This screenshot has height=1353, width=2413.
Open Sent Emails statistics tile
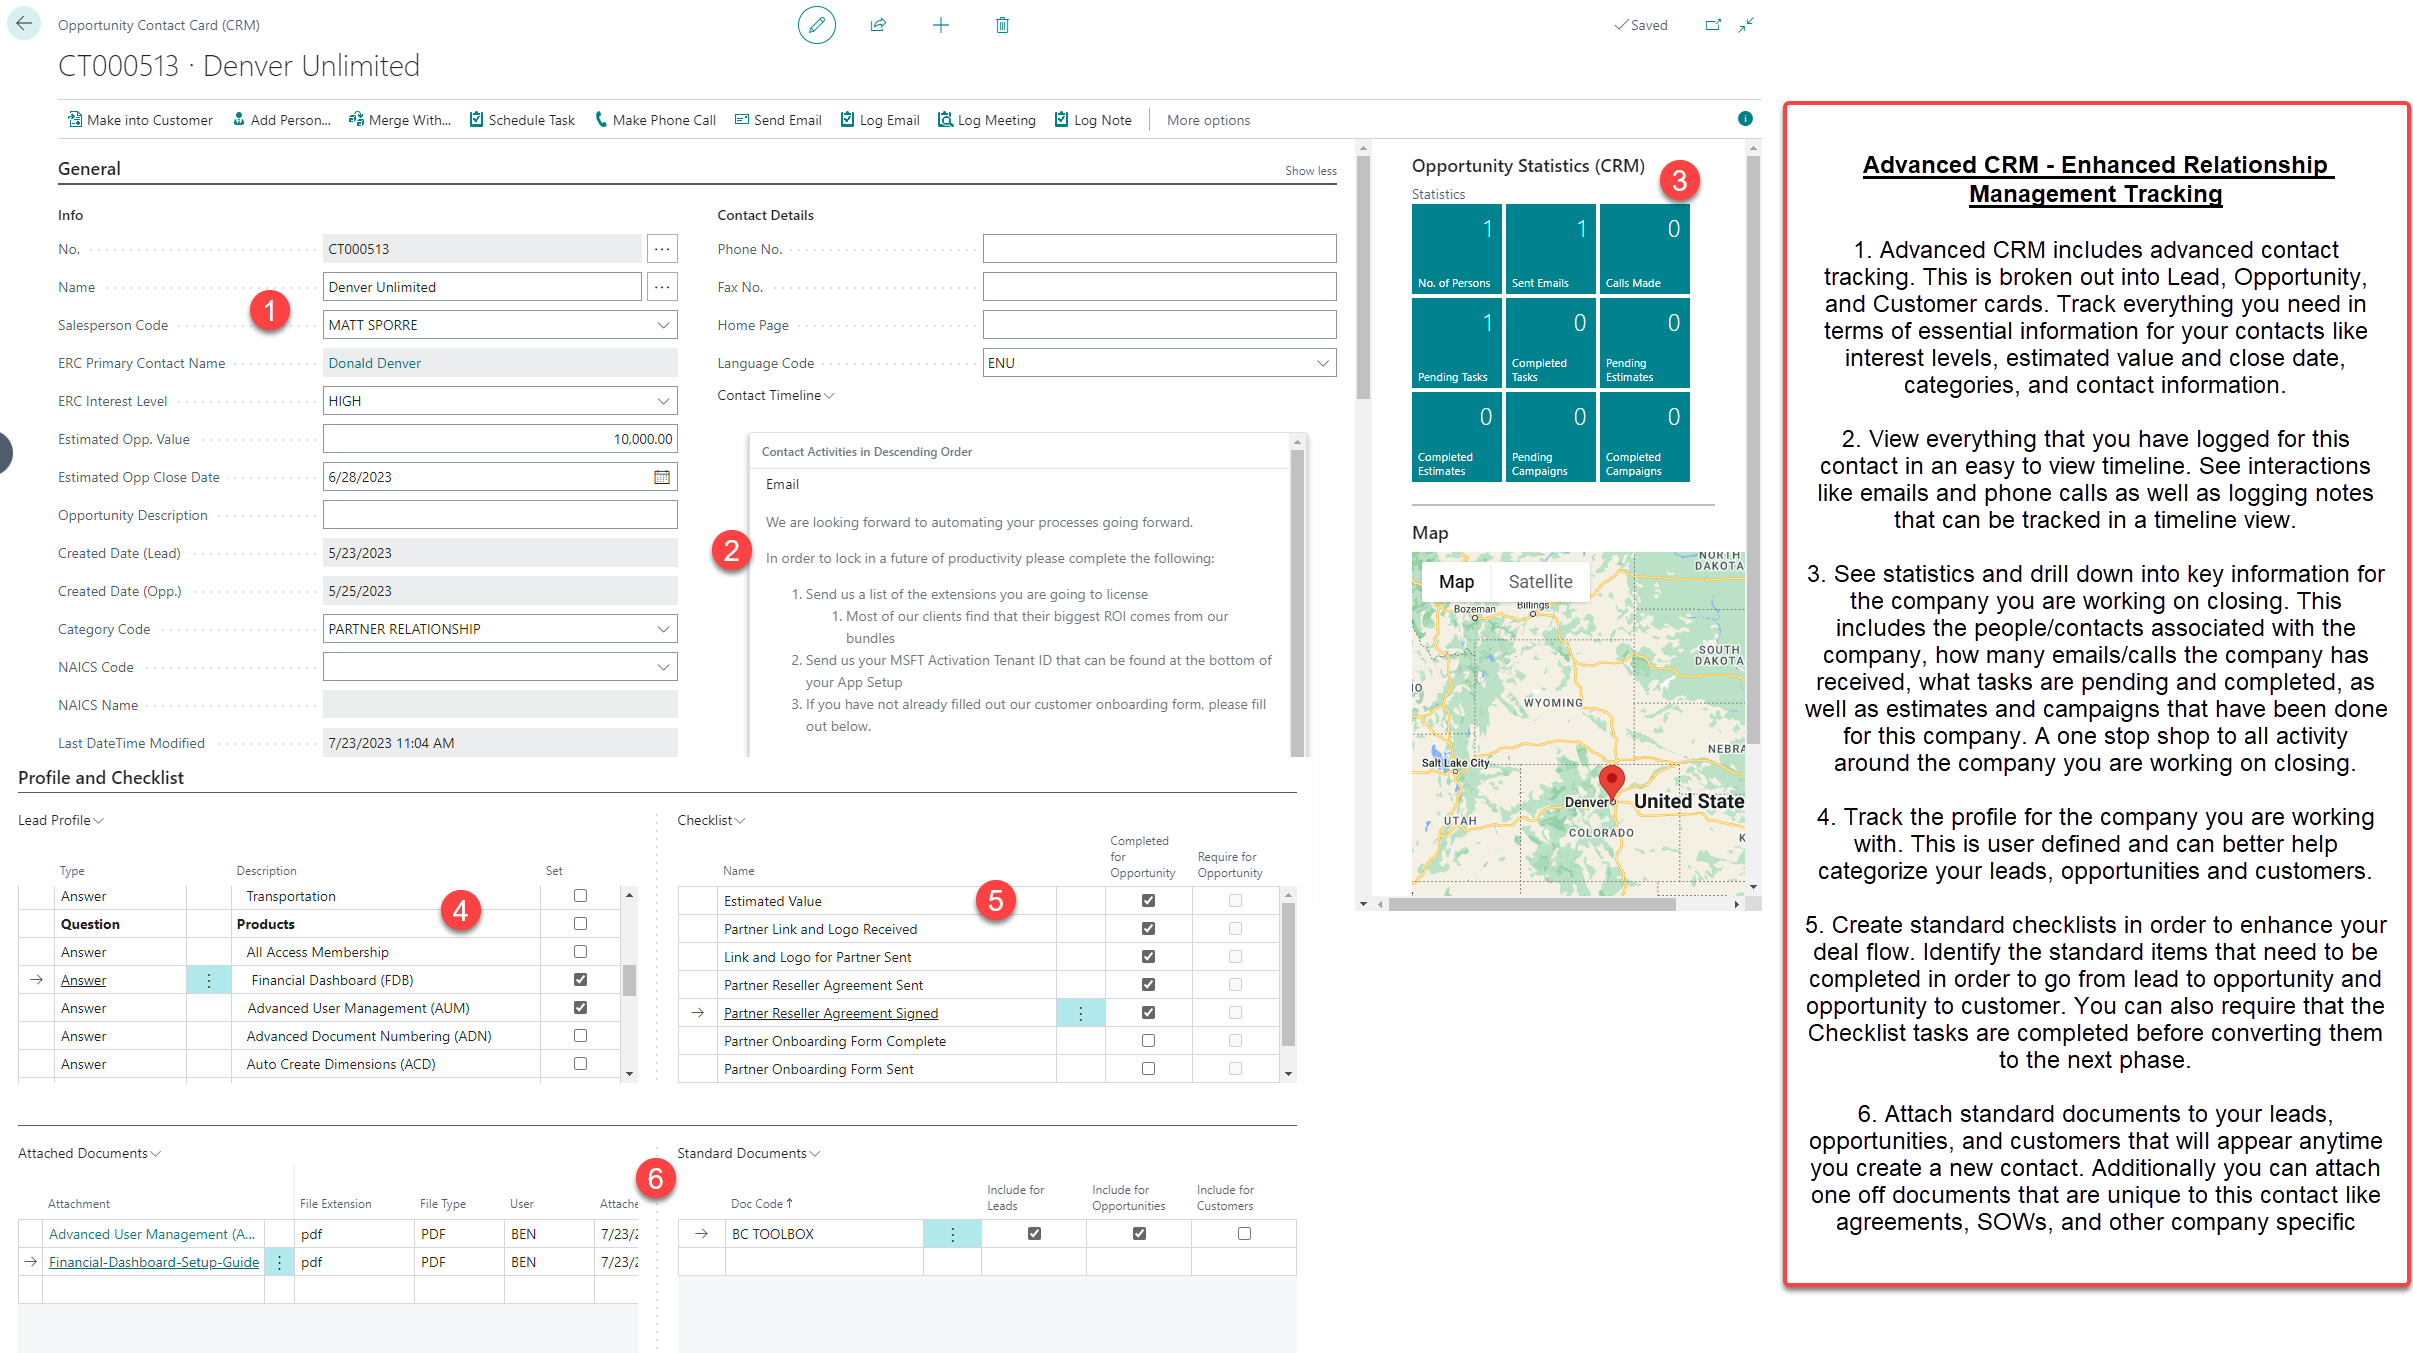point(1550,248)
